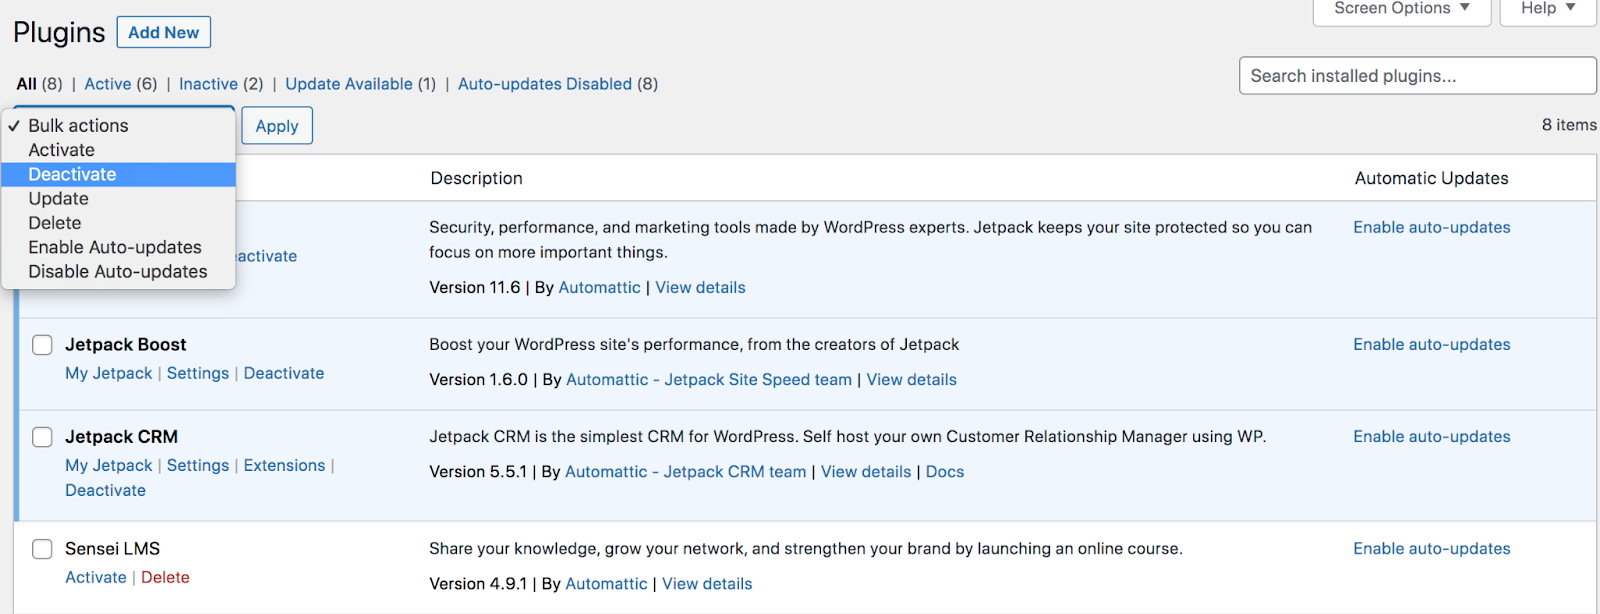View details for Jetpack Boost
This screenshot has width=1600, height=614.
(912, 379)
